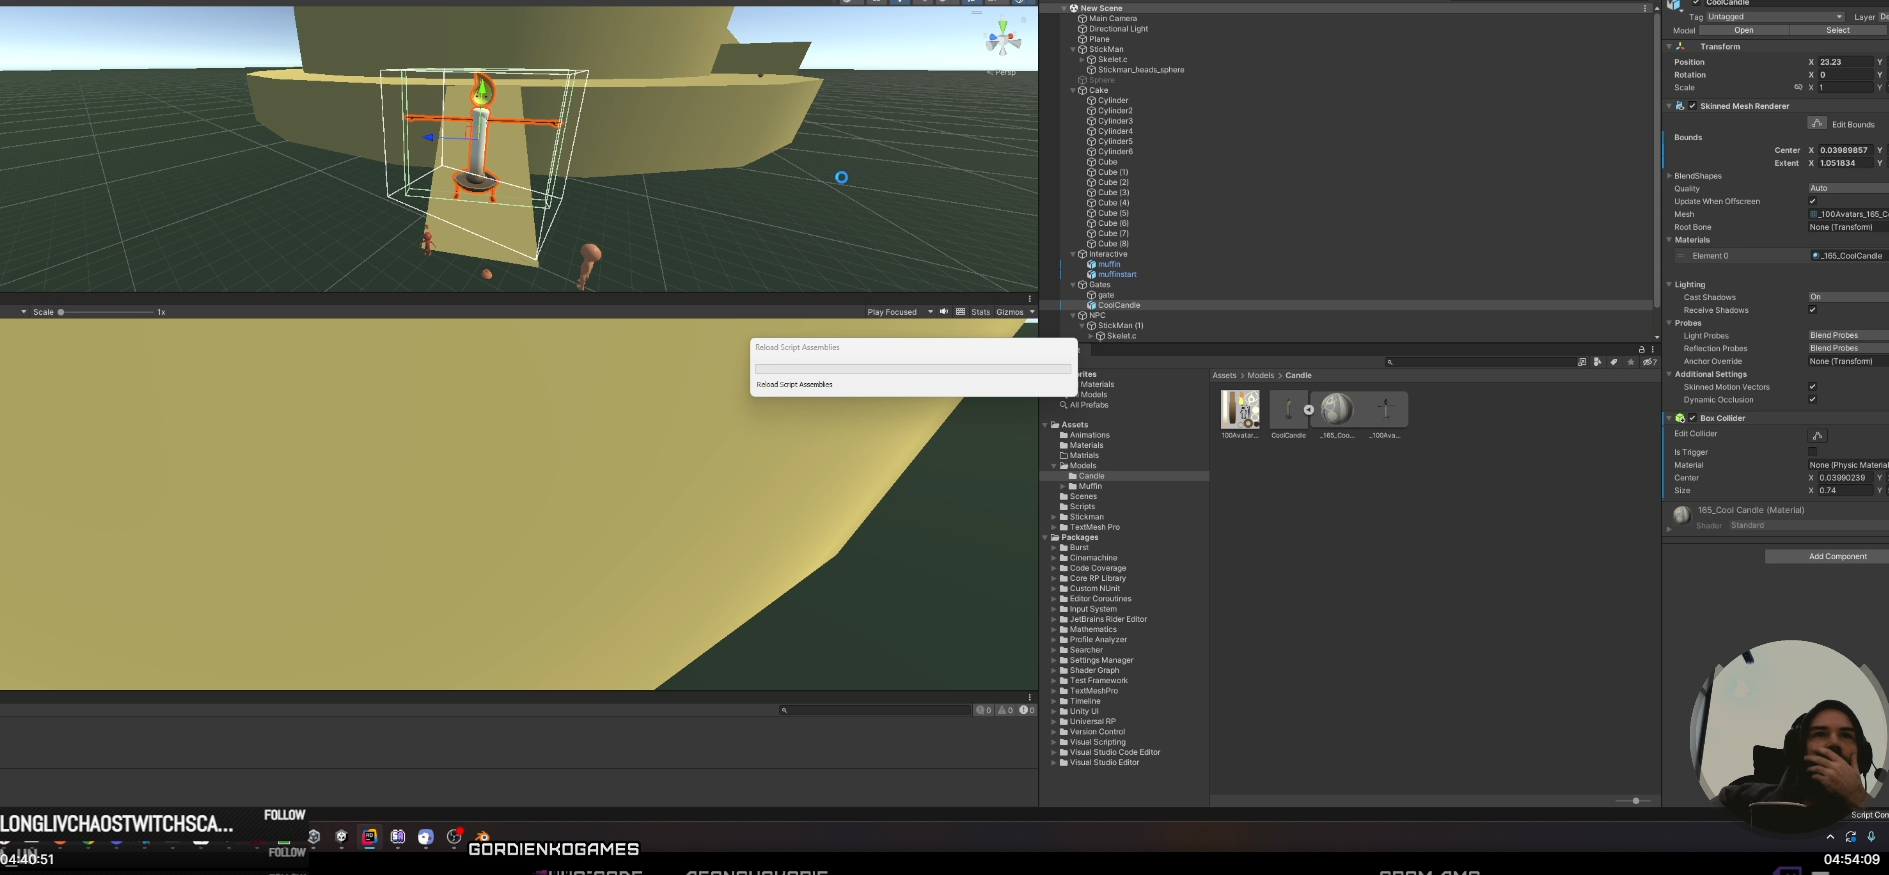Screen dimensions: 1889x875
Task: Toggle Stats in Game view toolbar
Action: [x=980, y=312]
